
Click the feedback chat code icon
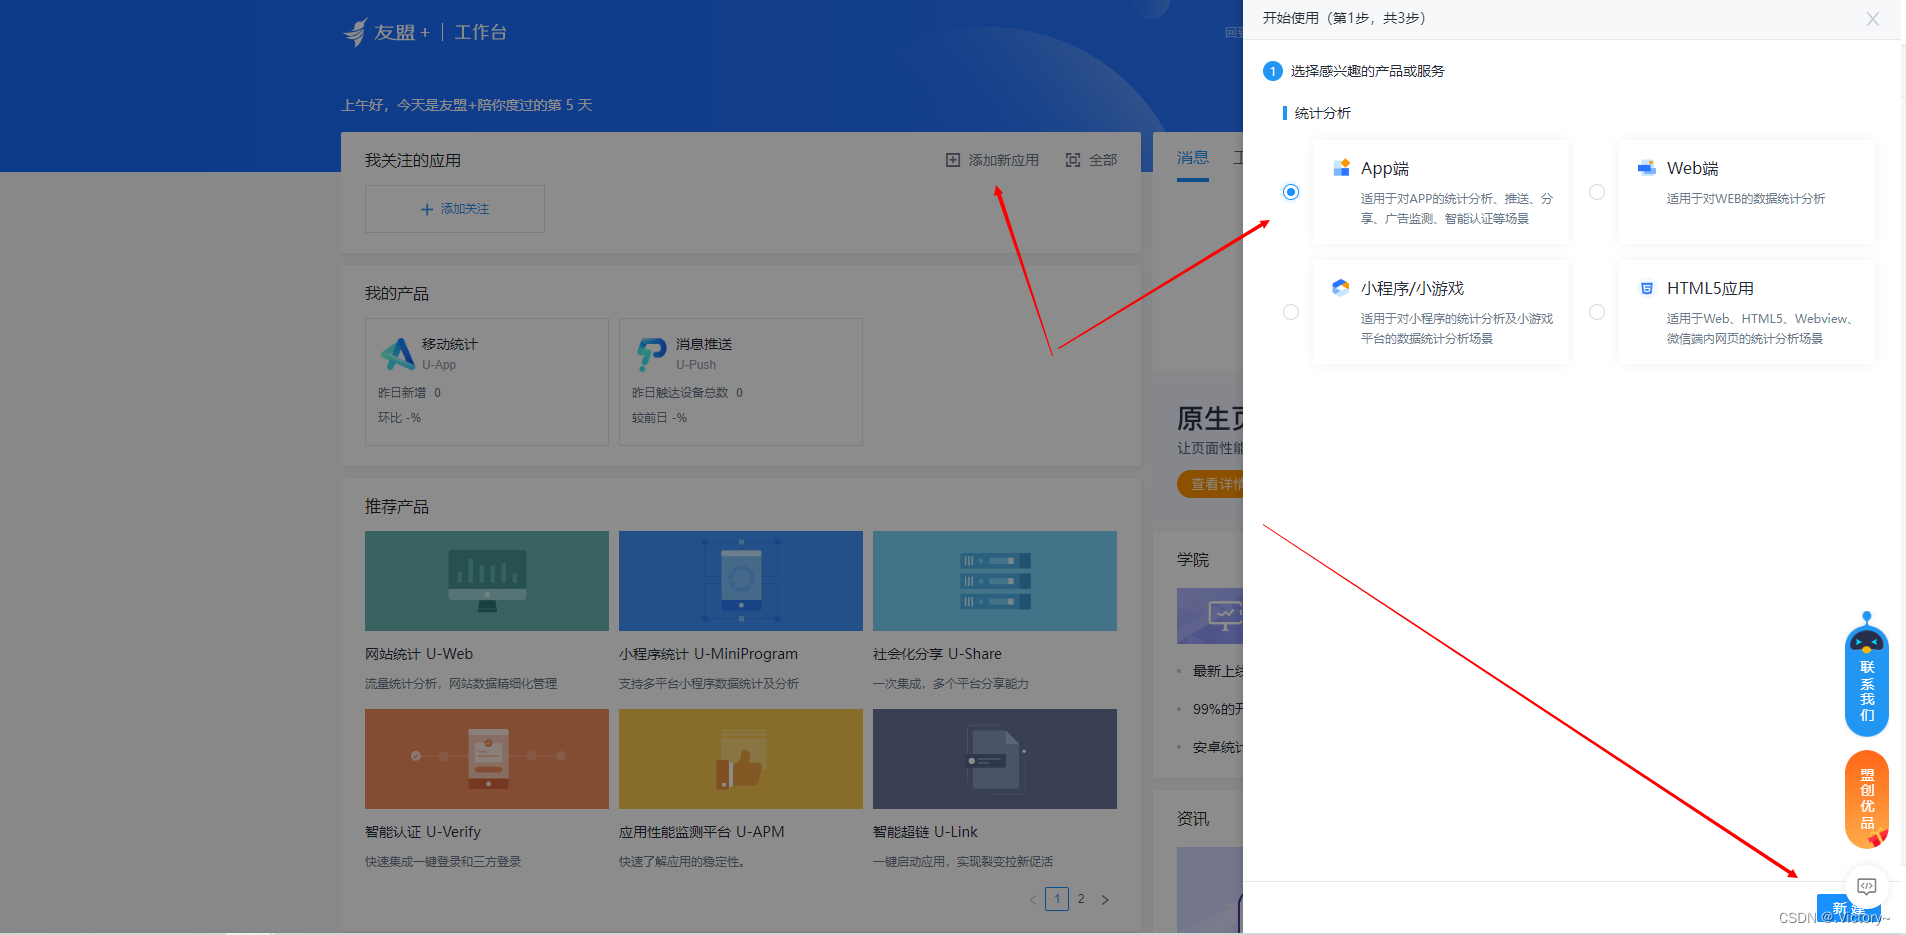click(x=1866, y=886)
